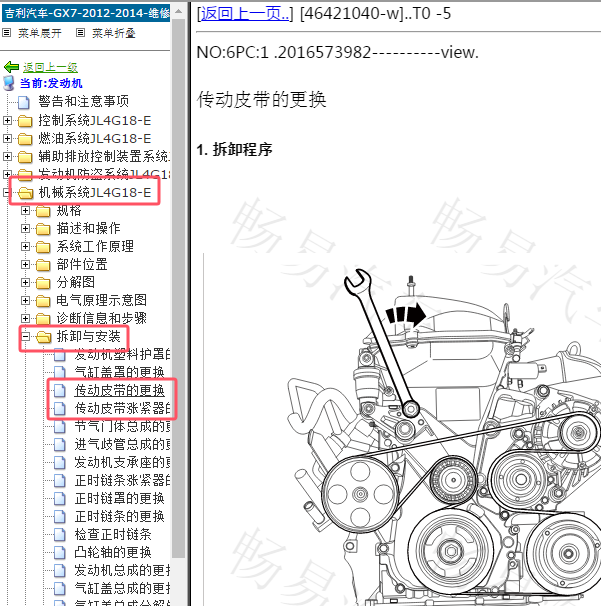601x606 pixels.
Task: Expand the 辅助排放控制装置系统 node
Action: coord(7,157)
